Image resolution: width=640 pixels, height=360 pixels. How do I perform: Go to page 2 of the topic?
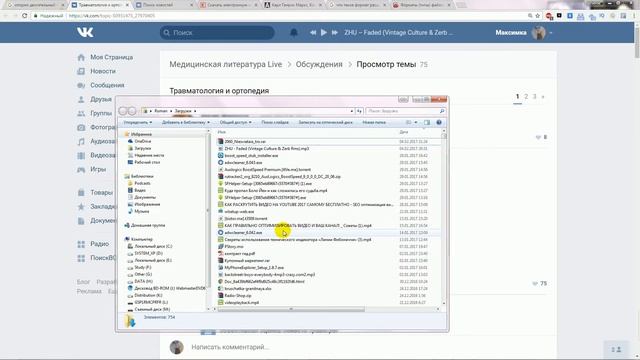tap(526, 97)
